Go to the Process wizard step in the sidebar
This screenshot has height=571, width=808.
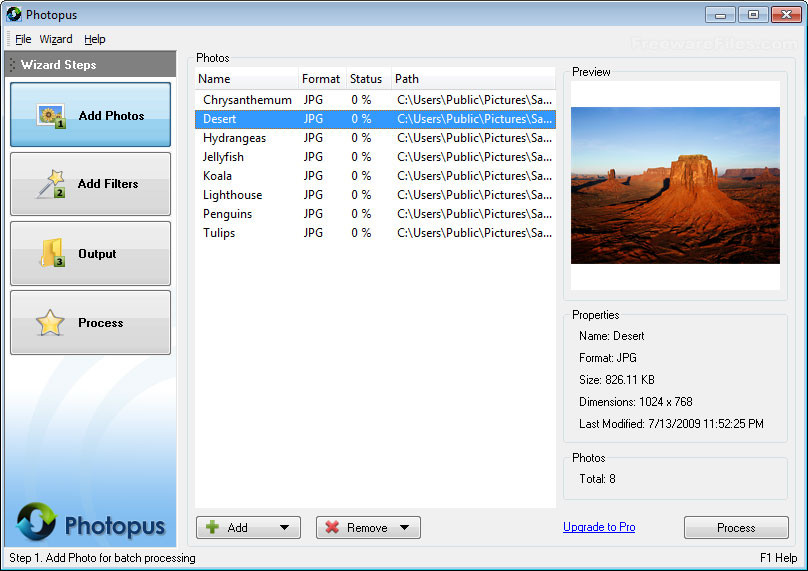(x=90, y=323)
